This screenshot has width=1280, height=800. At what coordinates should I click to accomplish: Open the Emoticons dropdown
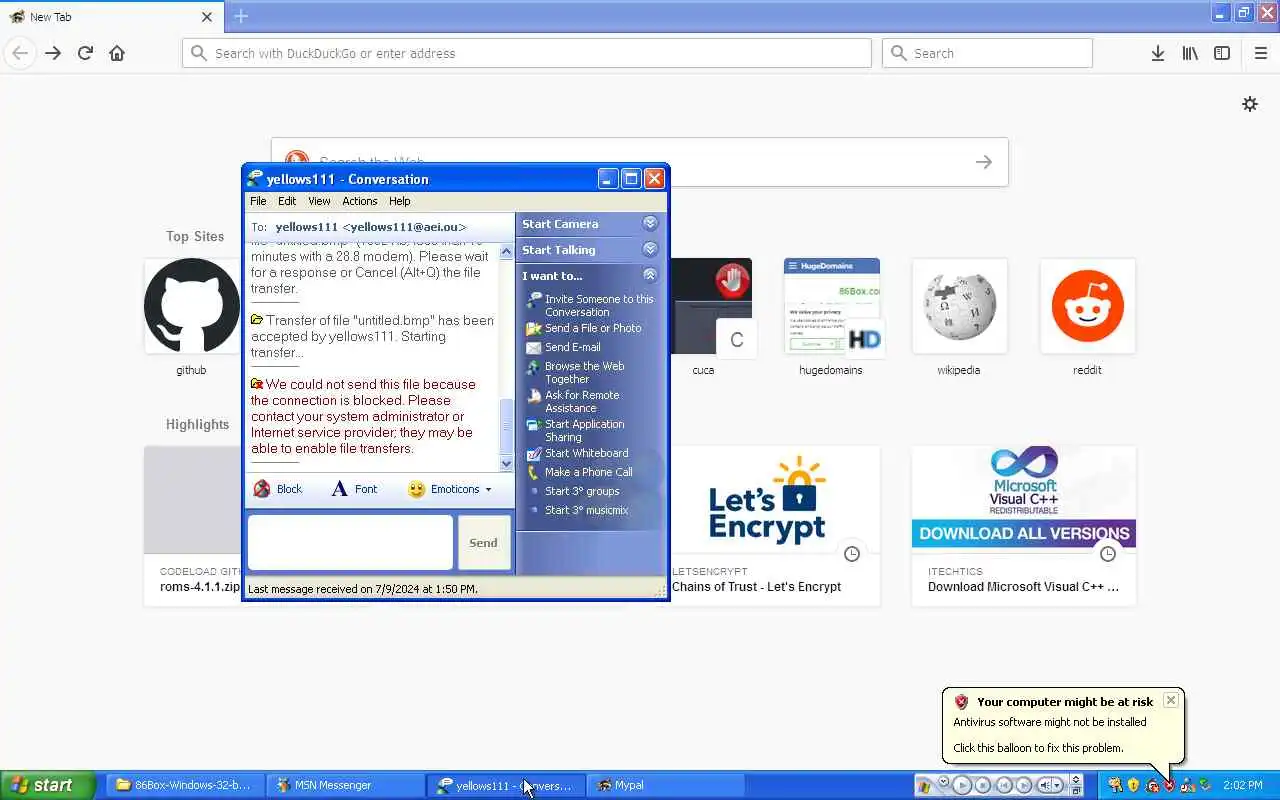tap(450, 489)
